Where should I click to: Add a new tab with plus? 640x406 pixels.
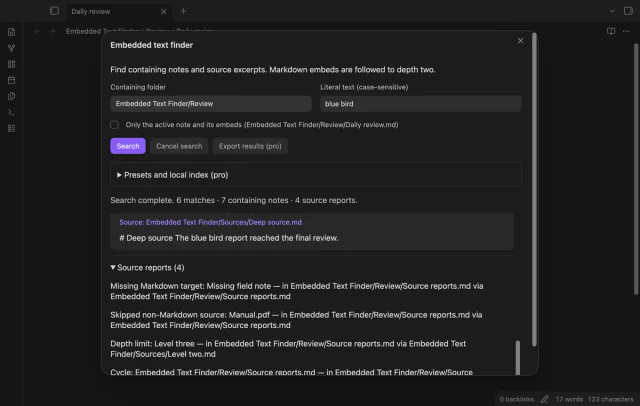(183, 11)
